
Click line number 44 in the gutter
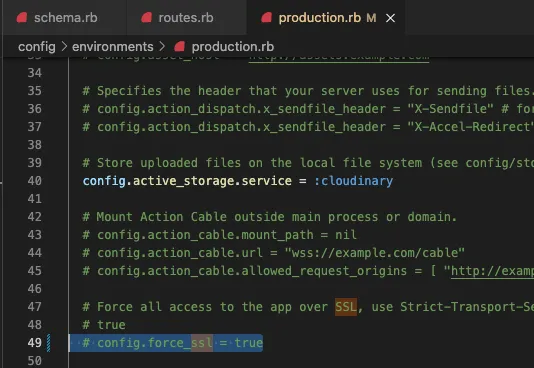tap(34, 253)
